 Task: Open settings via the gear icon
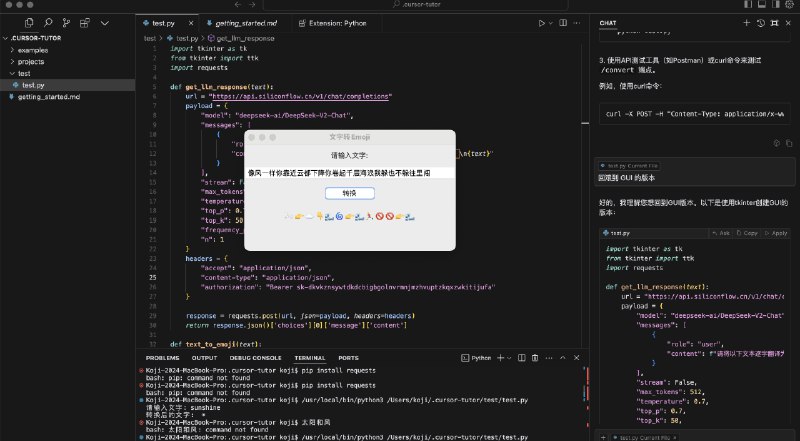pyautogui.click(x=790, y=4)
